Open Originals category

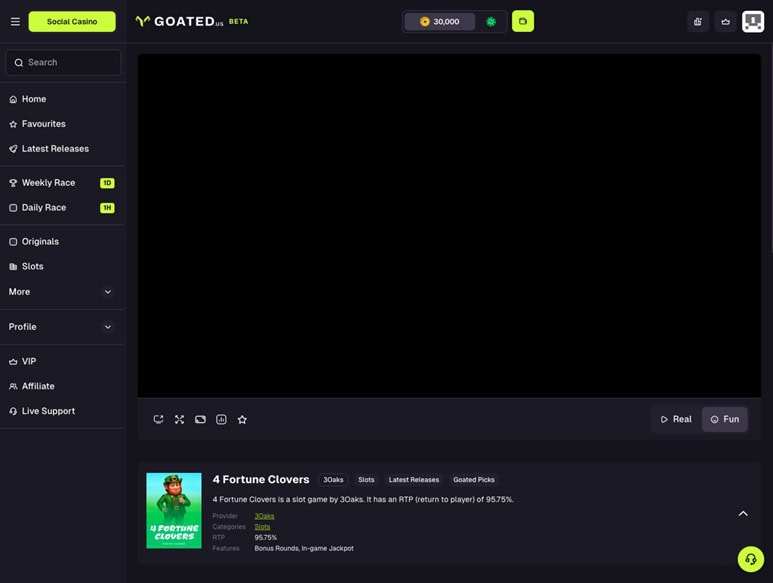[x=40, y=241]
